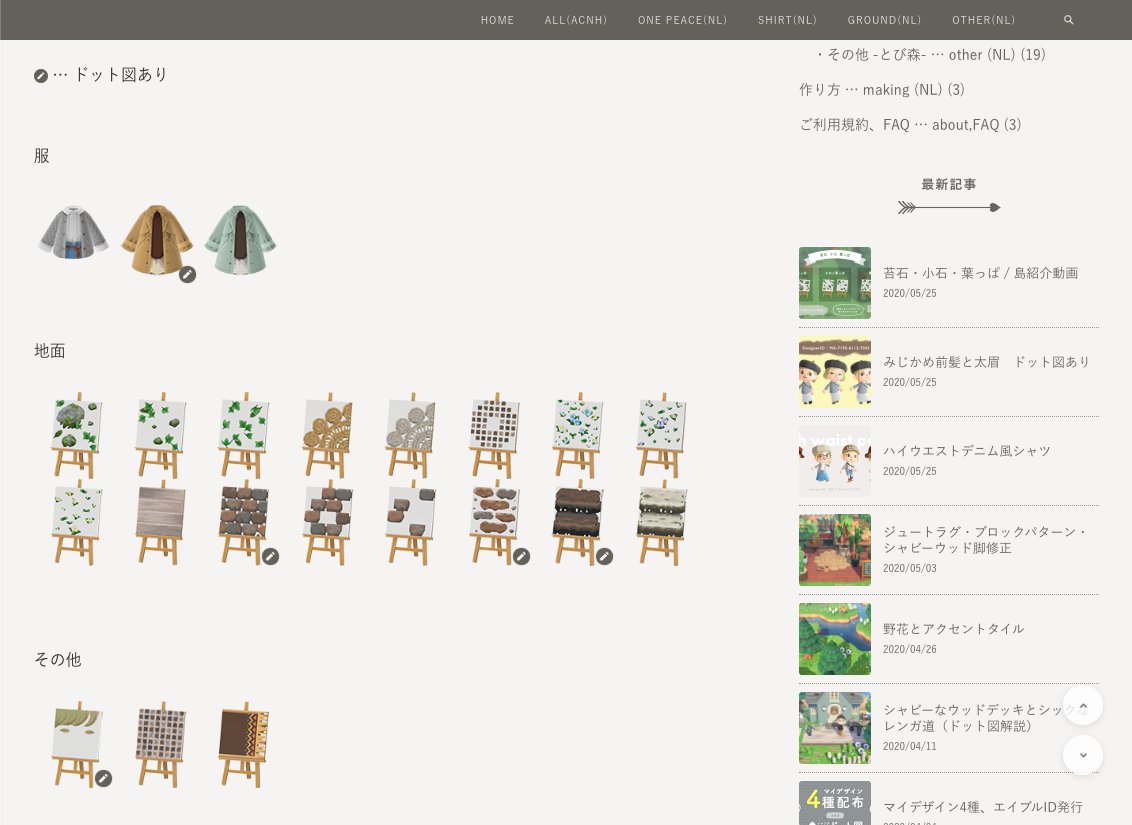
Task: Select the pale shabby wood deck design
Action: tap(661, 523)
